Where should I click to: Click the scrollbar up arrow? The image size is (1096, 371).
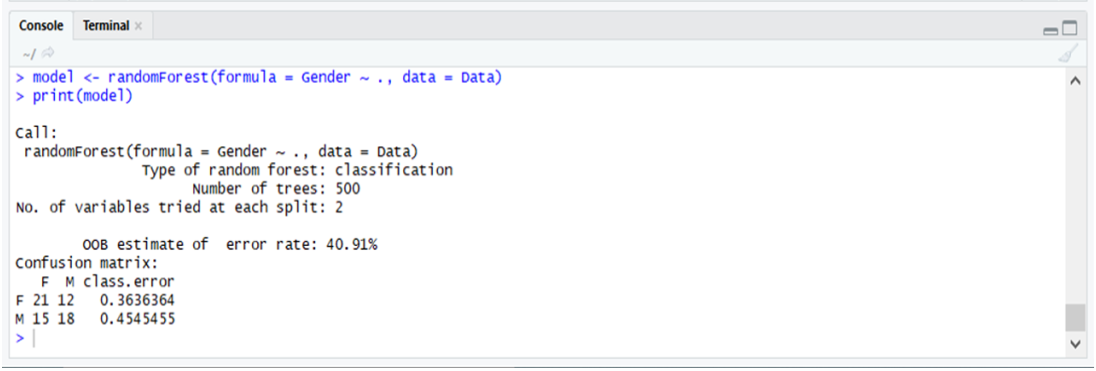point(1074,81)
